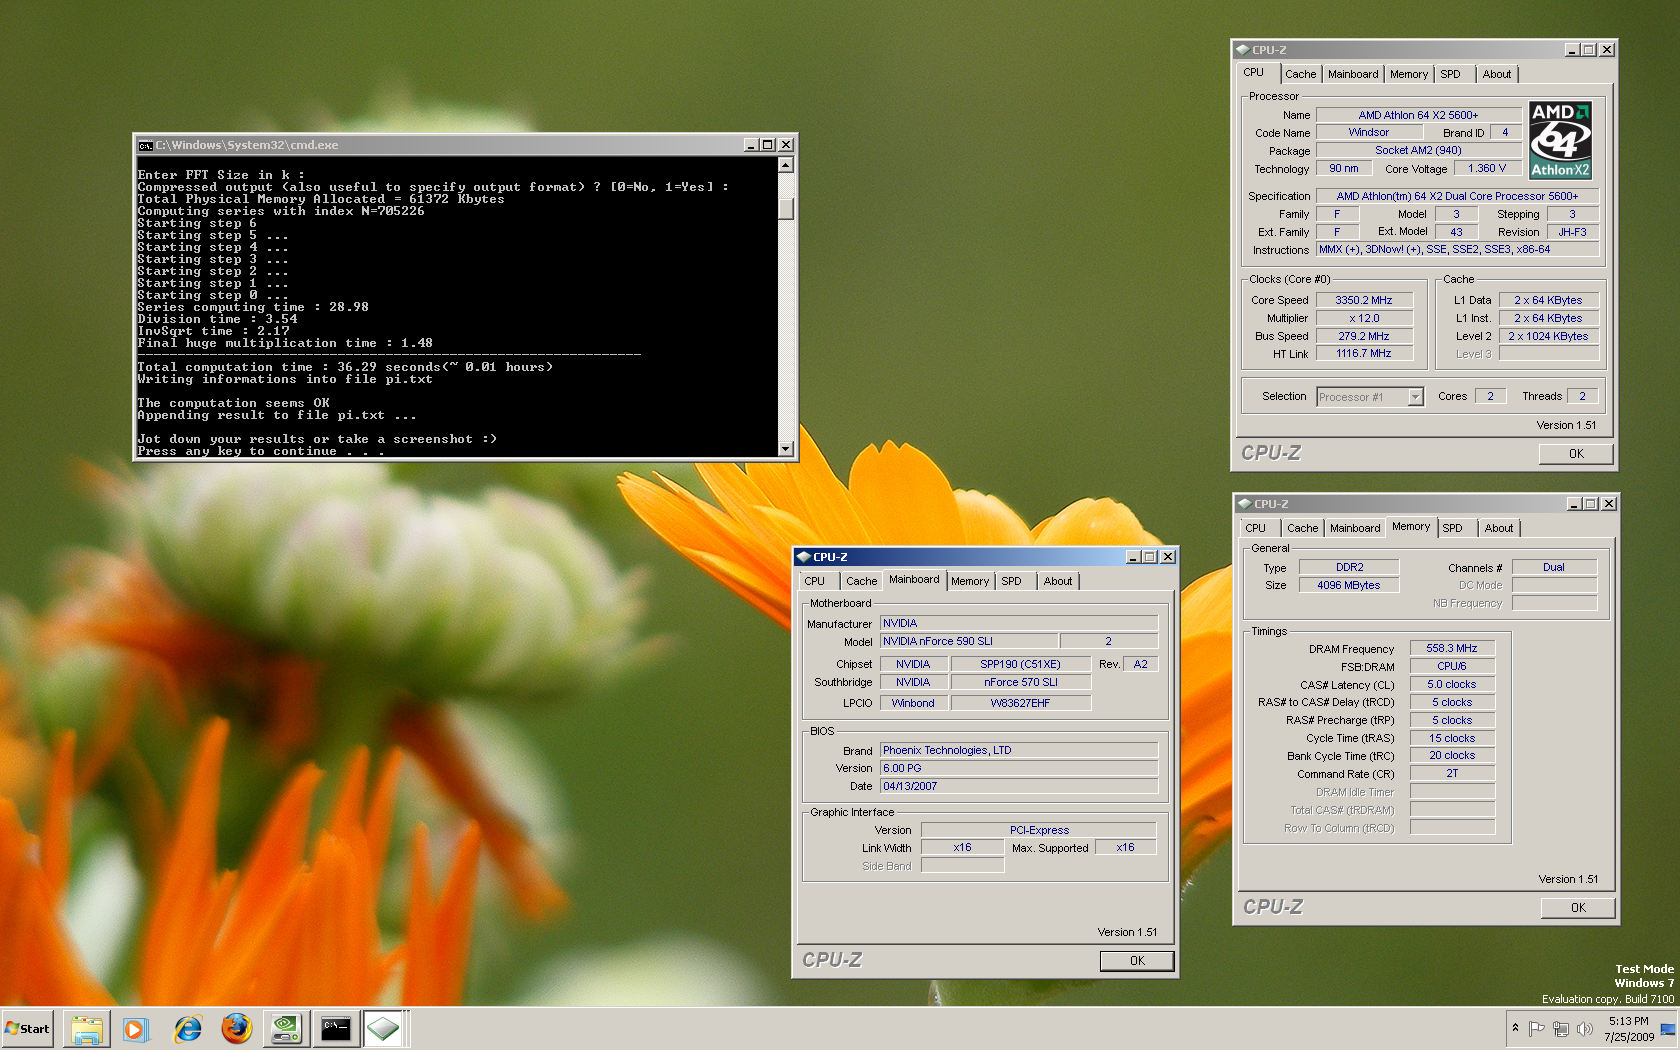The height and width of the screenshot is (1050, 1680).
Task: Click the Bus Speed value '279.2 MHz'
Action: [1364, 336]
